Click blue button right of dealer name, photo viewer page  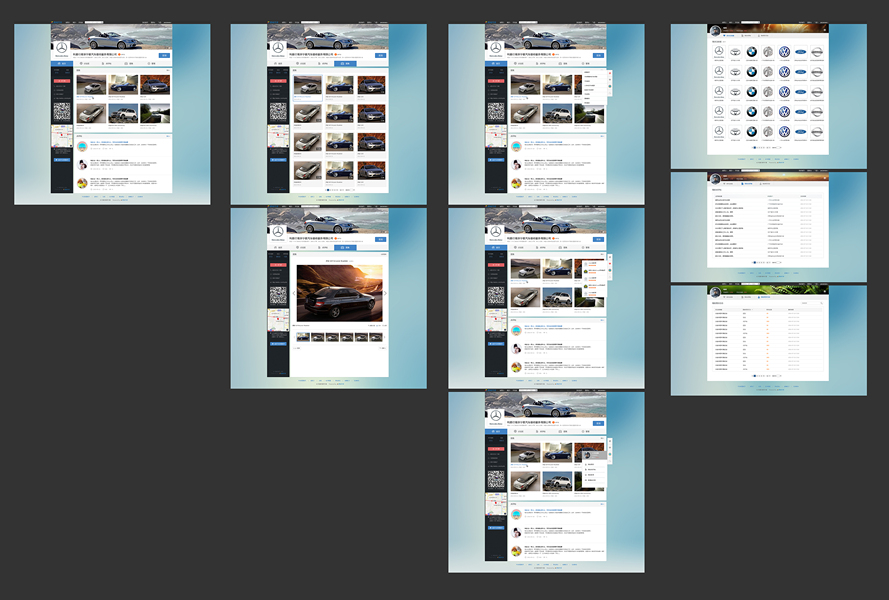click(381, 239)
